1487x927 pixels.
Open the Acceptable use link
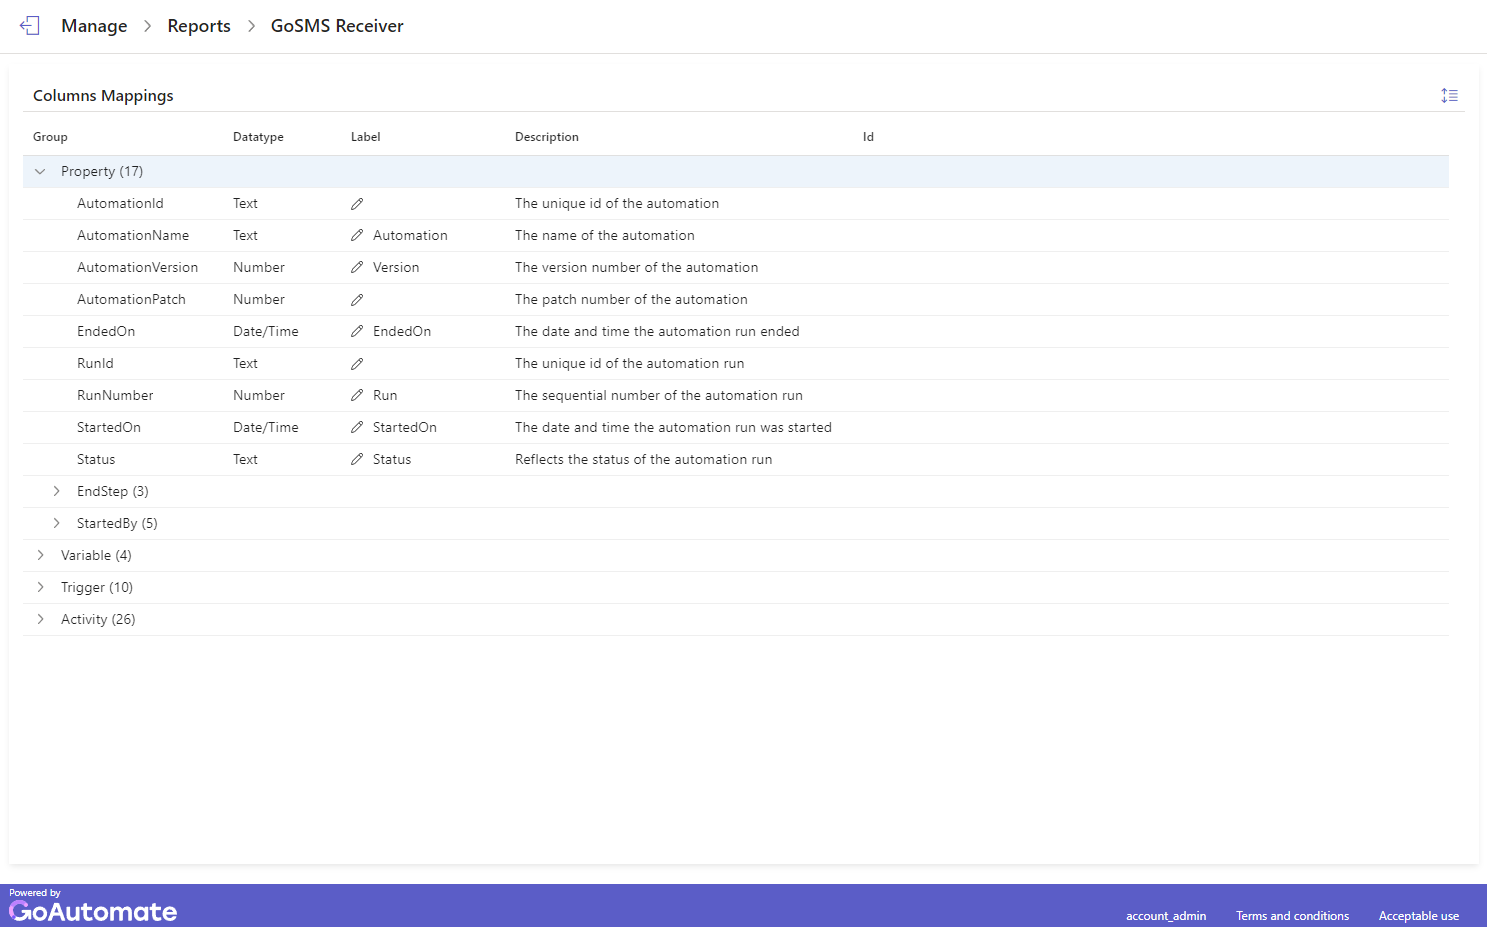tap(1418, 916)
